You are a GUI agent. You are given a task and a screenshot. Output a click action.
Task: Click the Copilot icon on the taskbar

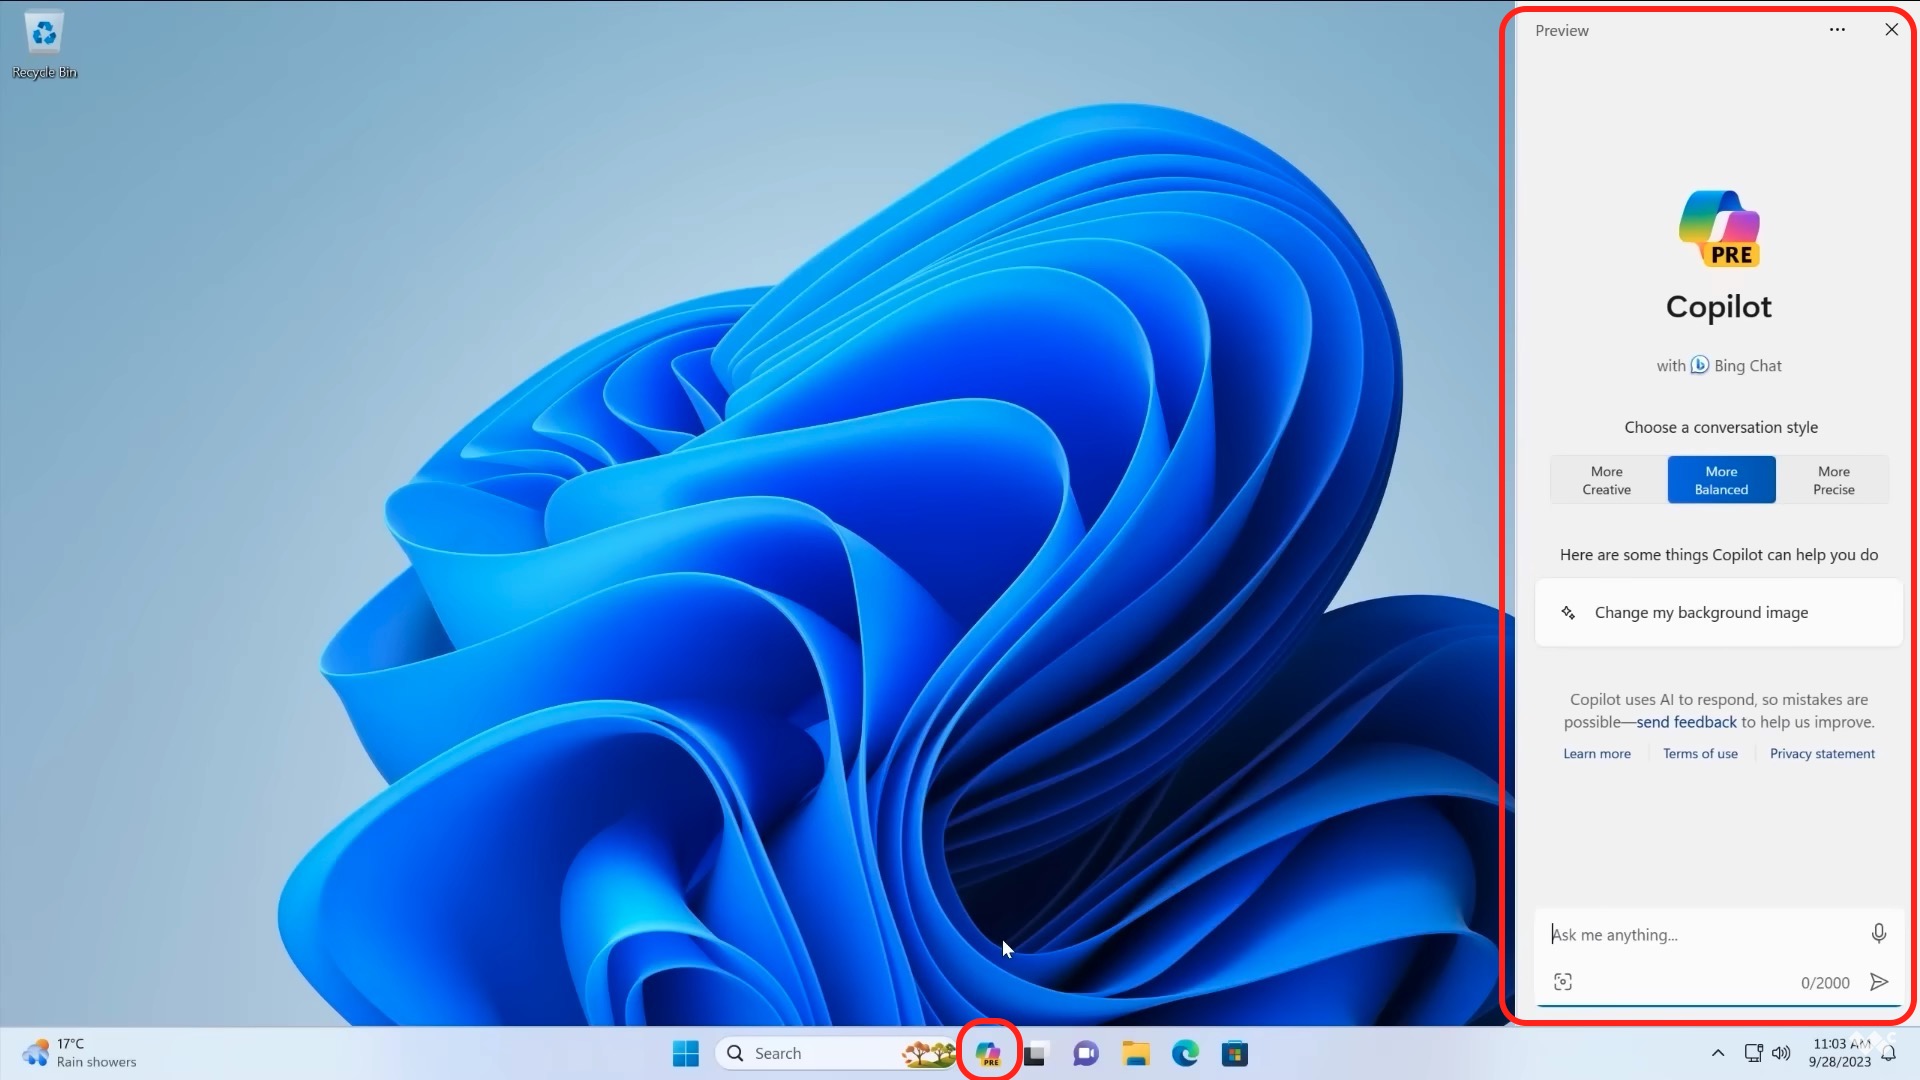[x=988, y=1053]
